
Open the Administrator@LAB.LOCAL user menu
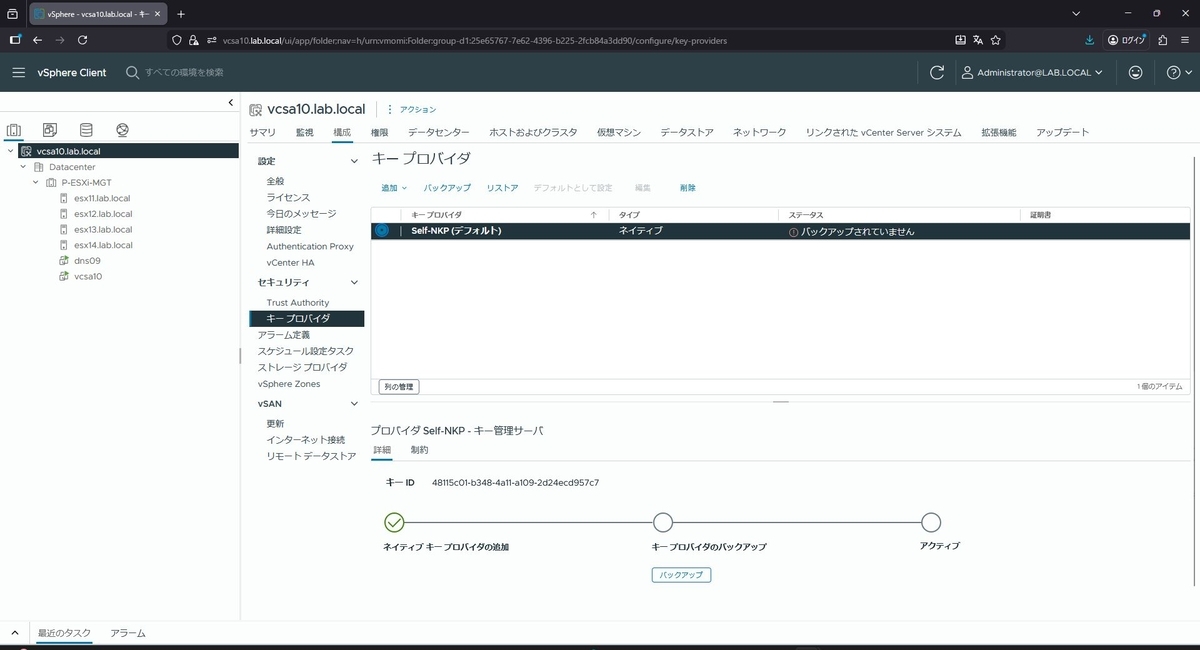(1032, 72)
